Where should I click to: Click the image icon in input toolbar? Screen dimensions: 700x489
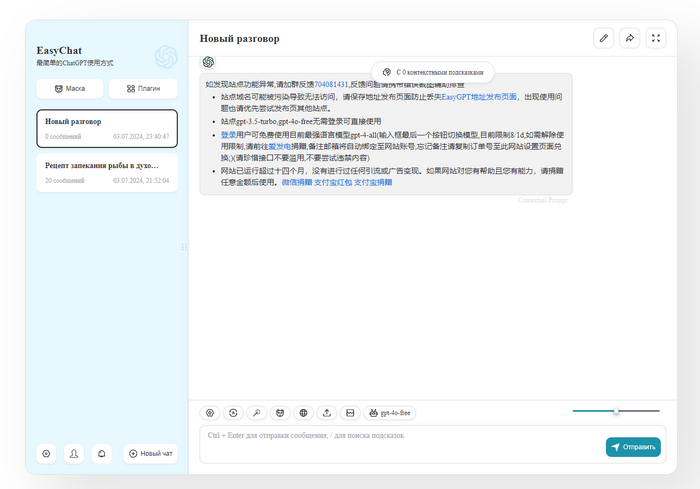pos(350,412)
